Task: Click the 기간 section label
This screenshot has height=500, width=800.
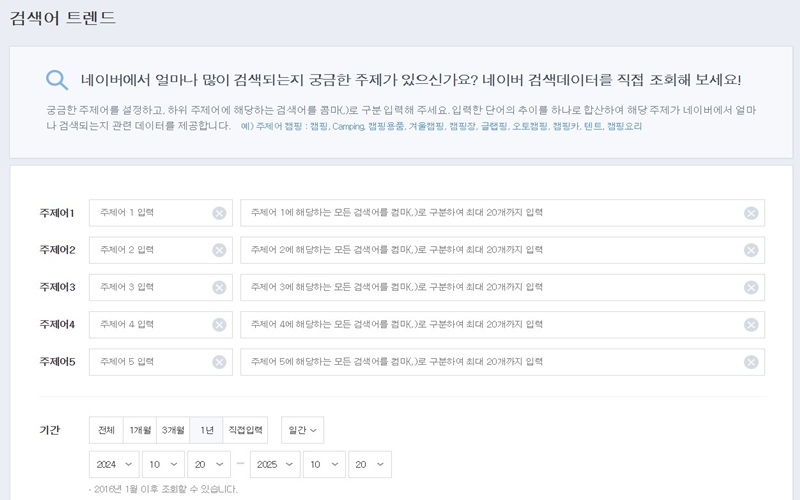Action: 49,430
